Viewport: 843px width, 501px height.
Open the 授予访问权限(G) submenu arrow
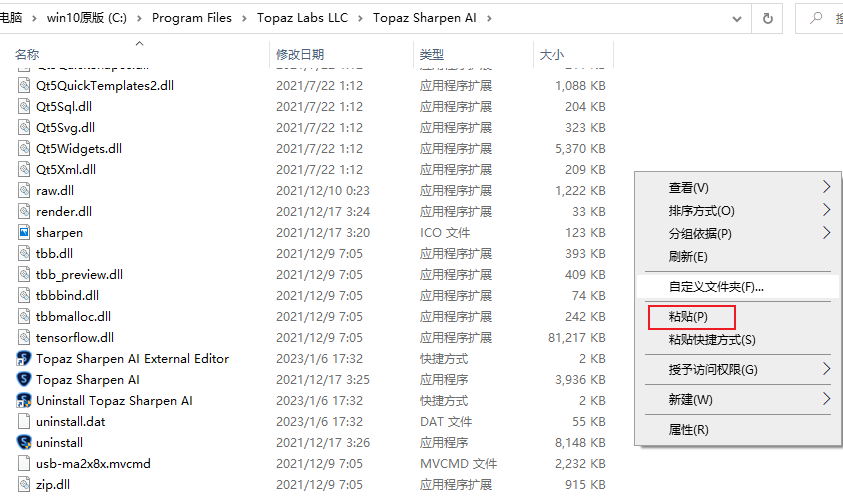click(826, 369)
